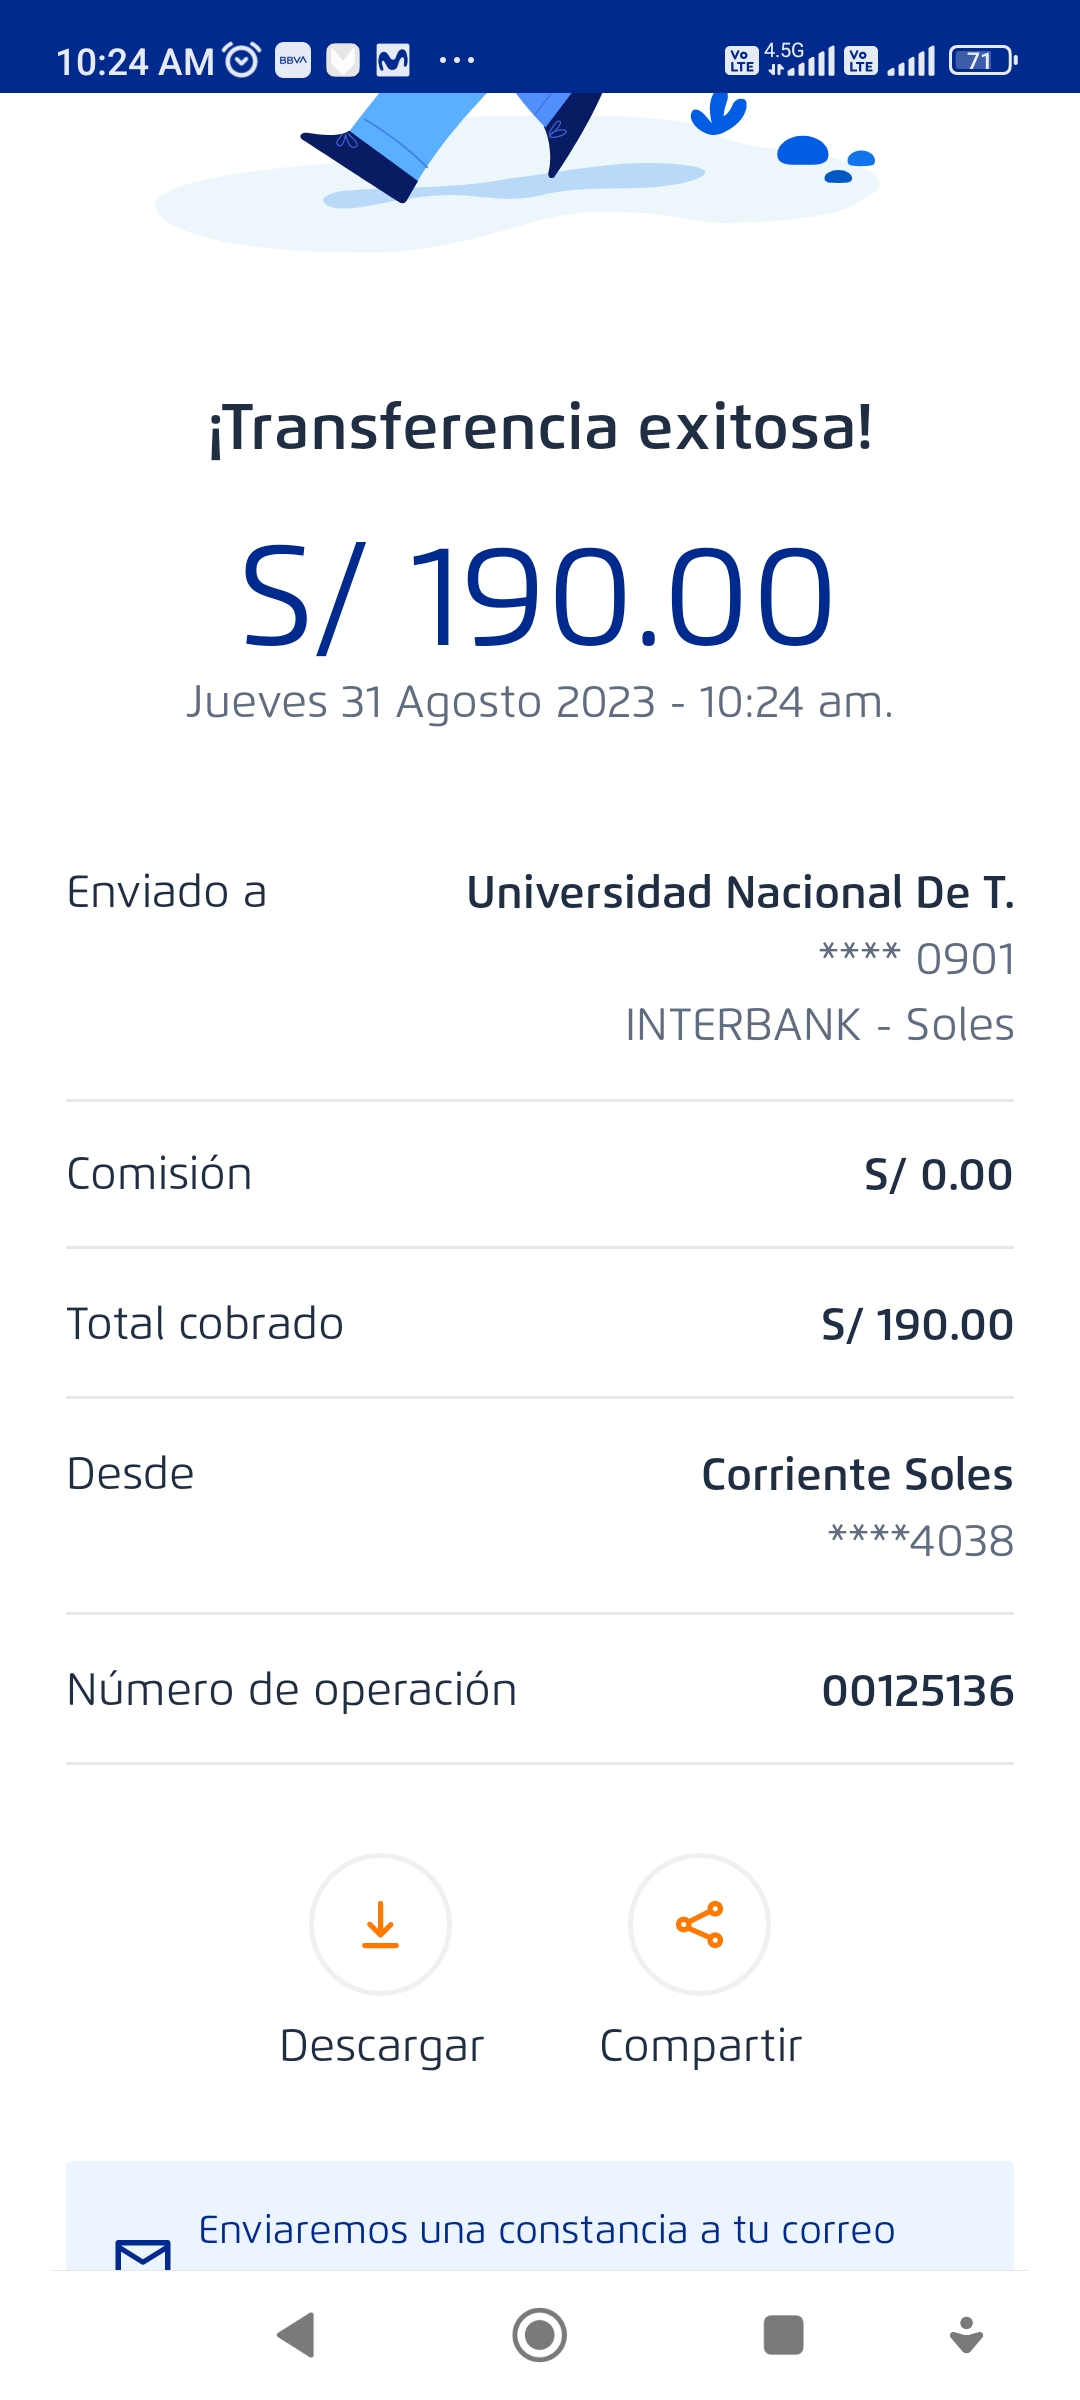Tap the accessibility icon in navigation bar

(x=966, y=2335)
